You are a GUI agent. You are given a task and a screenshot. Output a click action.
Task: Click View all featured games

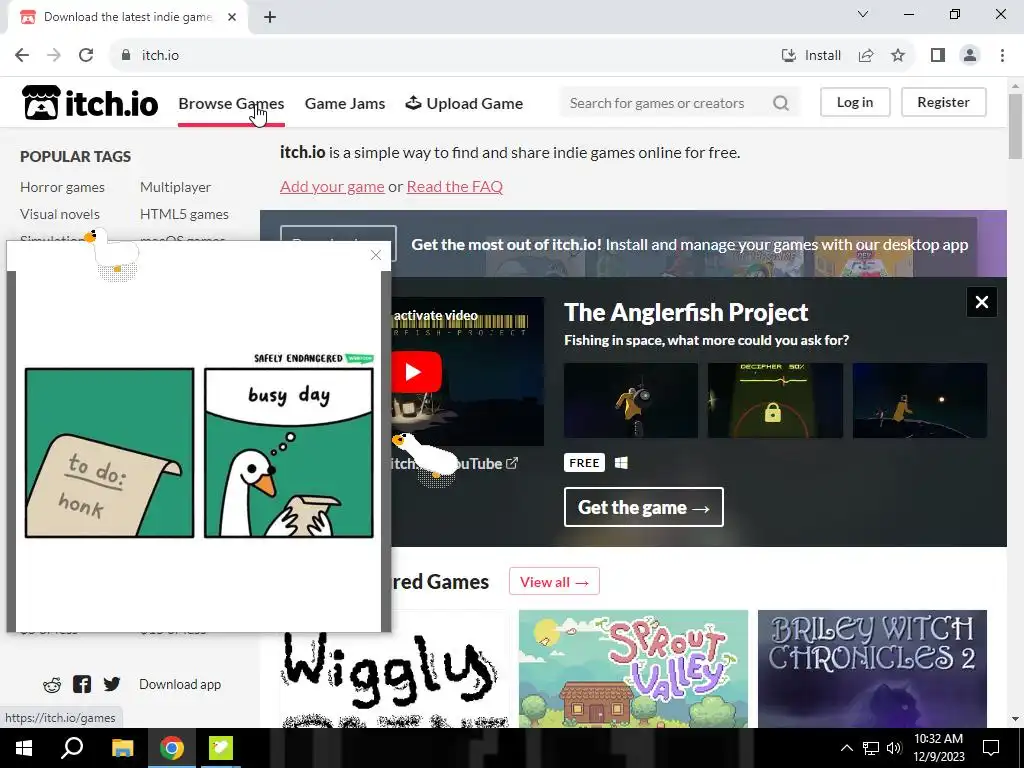tap(554, 581)
